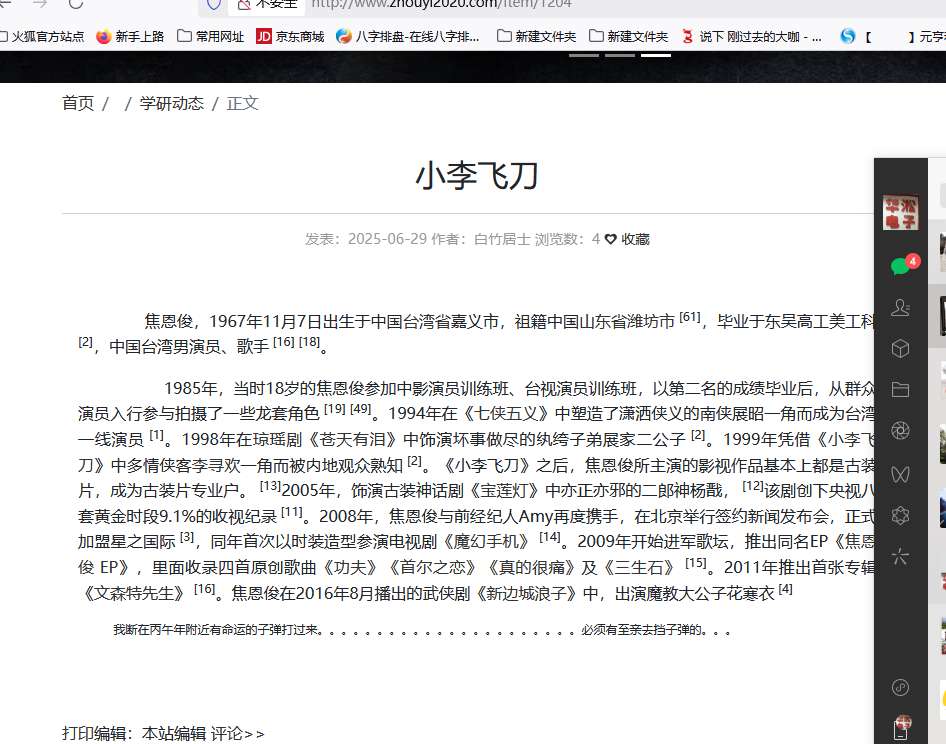This screenshot has height=744, width=946.
Task: Go to 首页 in the breadcrumb
Action: point(78,103)
